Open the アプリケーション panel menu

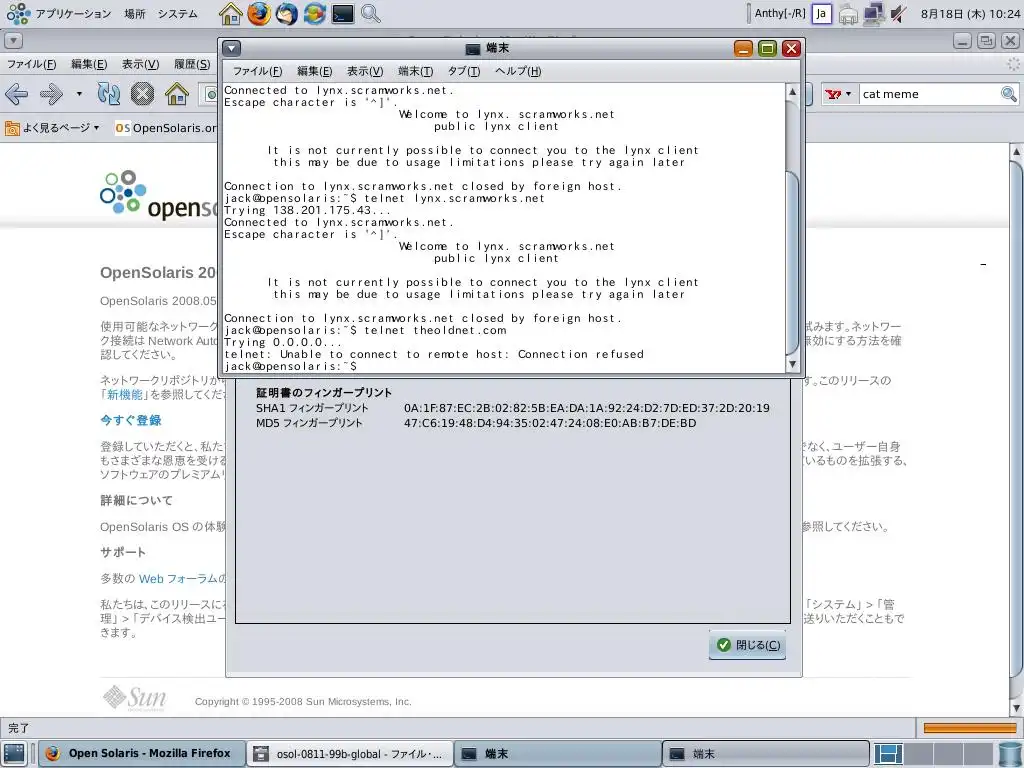tap(73, 14)
